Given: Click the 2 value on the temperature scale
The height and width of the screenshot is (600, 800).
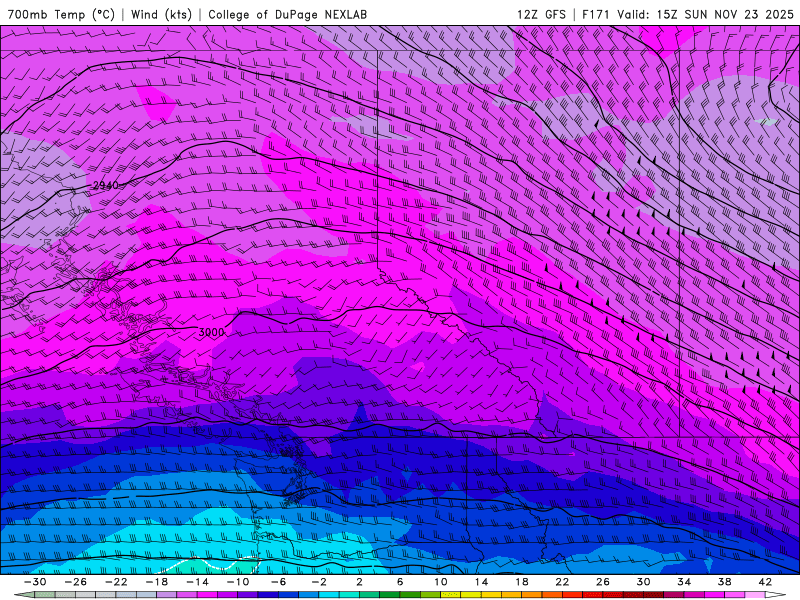Looking at the screenshot, I should tap(360, 582).
